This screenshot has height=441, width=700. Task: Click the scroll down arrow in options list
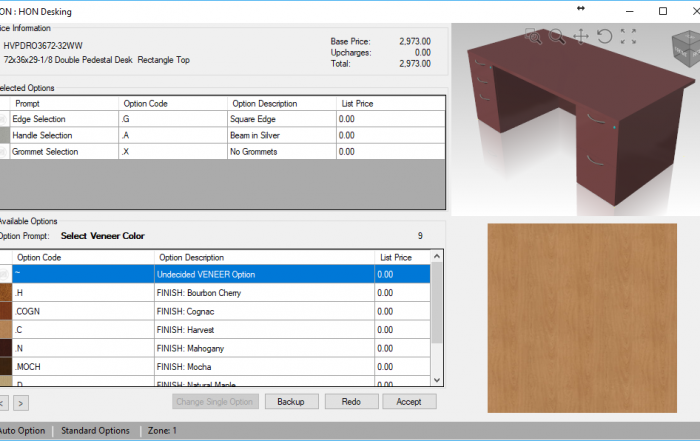coord(437,380)
